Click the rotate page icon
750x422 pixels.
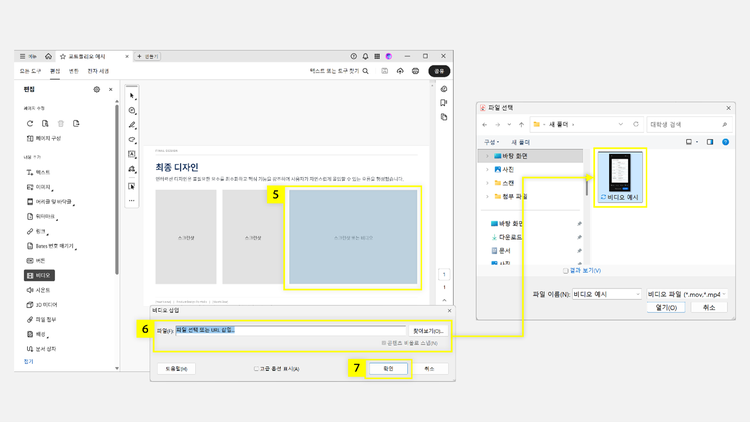pos(30,123)
